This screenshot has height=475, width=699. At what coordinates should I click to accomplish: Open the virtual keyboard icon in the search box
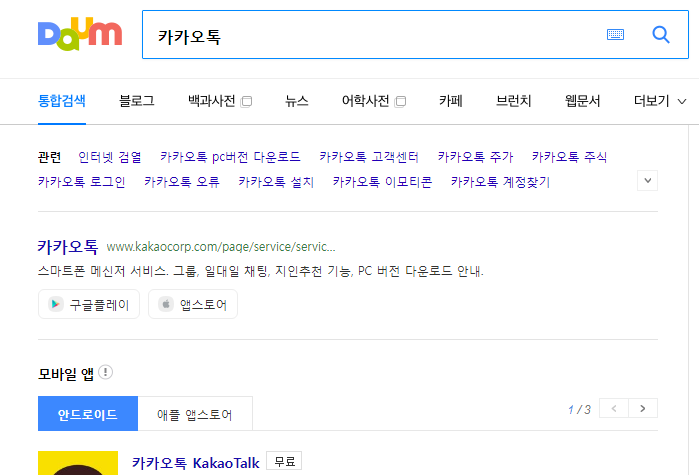pos(615,34)
